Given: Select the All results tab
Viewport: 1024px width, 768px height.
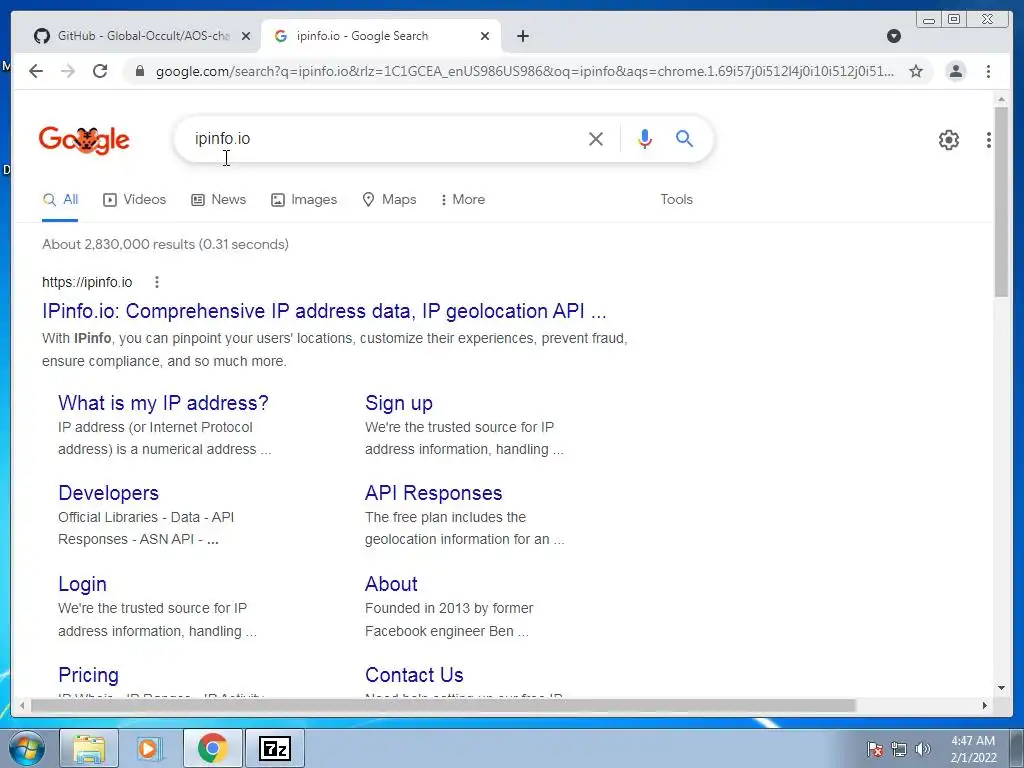Looking at the screenshot, I should click(60, 200).
